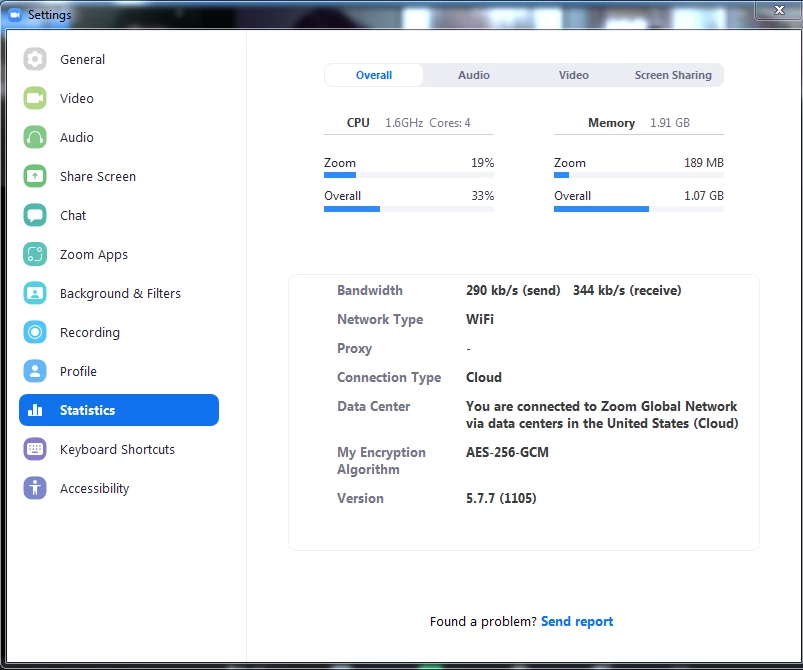Click the '189 MB' Zoom memory value

pos(704,163)
